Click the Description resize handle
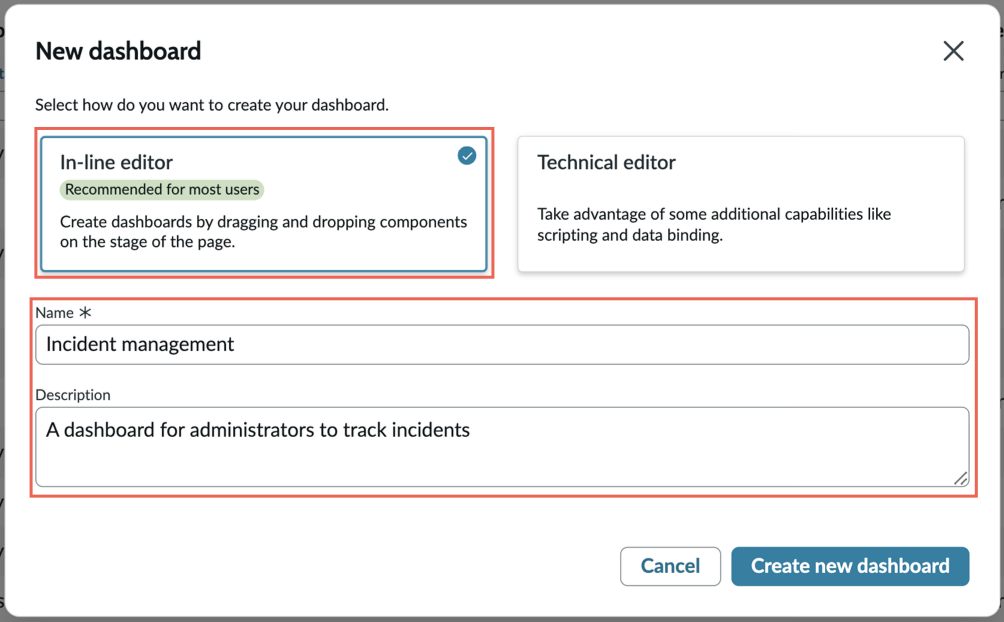1004x622 pixels. point(960,479)
